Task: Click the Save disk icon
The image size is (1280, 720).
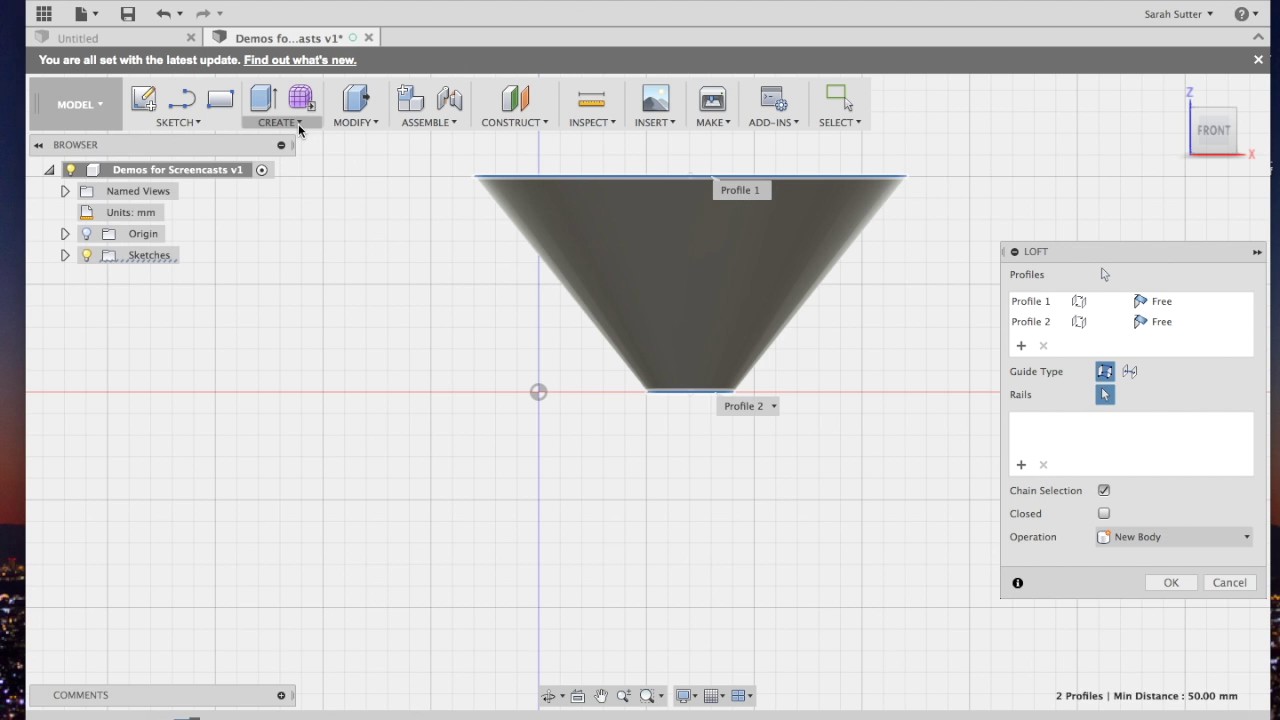Action: click(x=127, y=14)
